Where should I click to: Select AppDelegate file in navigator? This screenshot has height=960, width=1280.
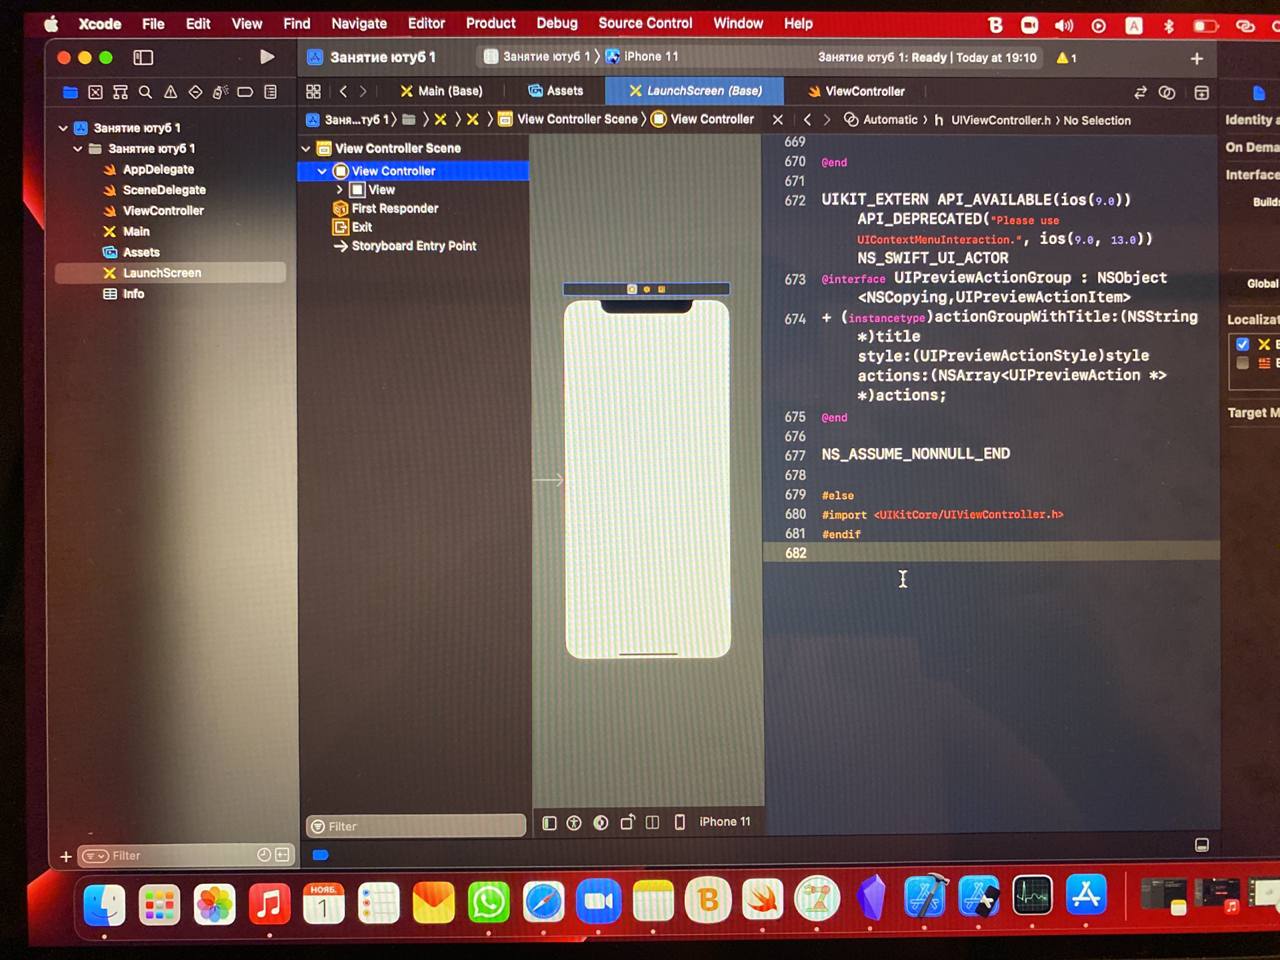click(158, 170)
